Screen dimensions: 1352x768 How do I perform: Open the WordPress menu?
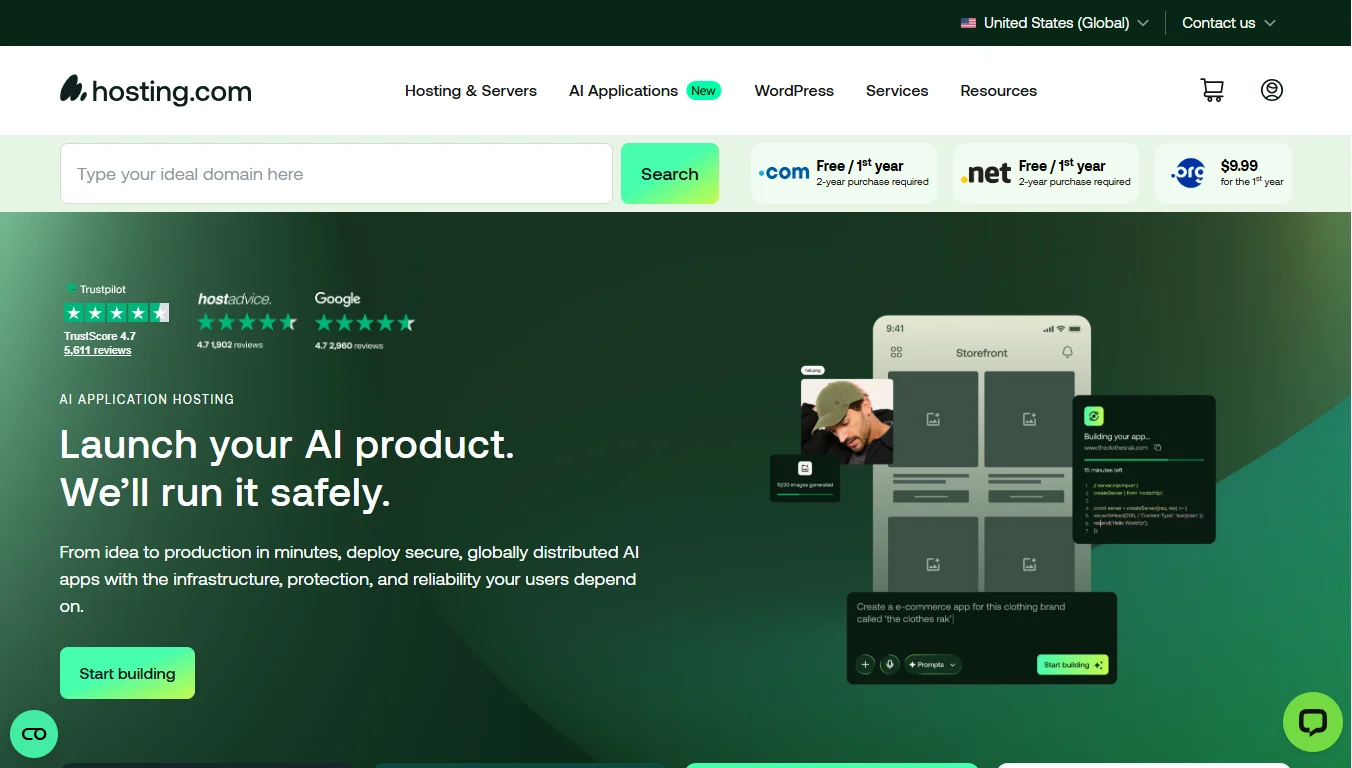coord(794,90)
